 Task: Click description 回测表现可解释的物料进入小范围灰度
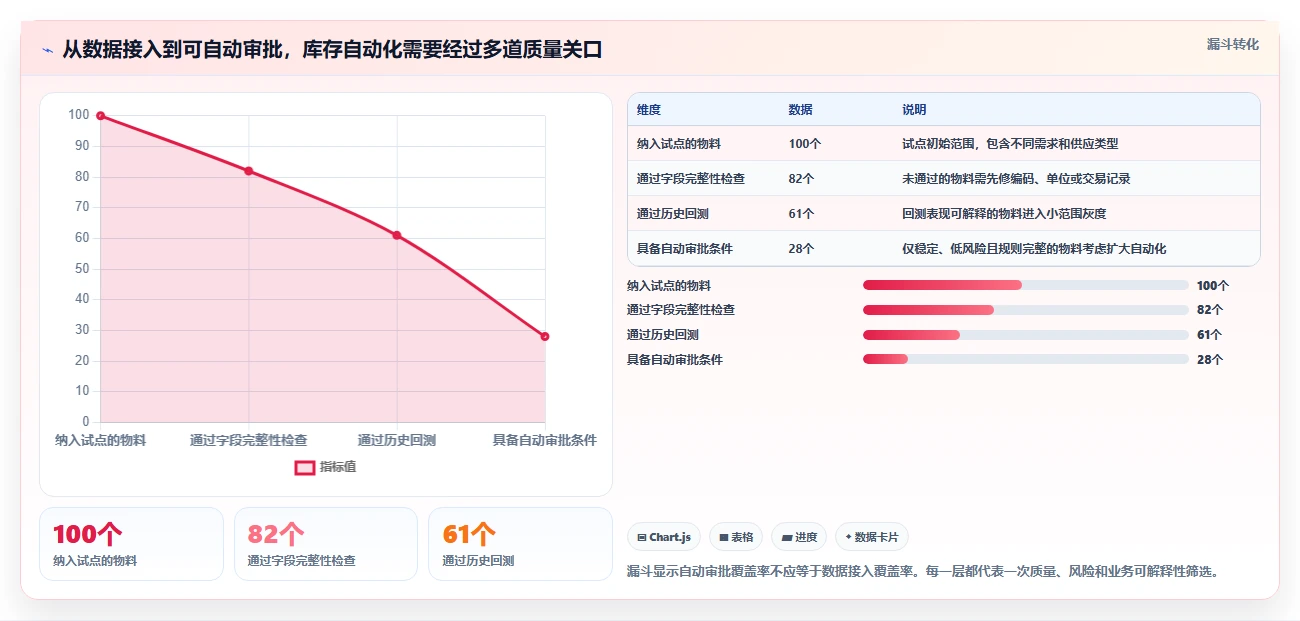1004,214
